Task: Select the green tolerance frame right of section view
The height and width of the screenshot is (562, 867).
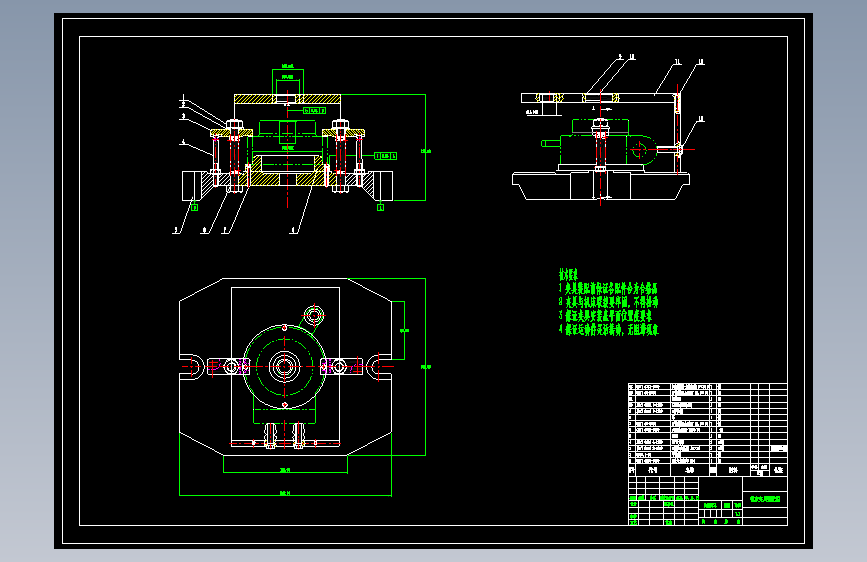Action: point(385,156)
